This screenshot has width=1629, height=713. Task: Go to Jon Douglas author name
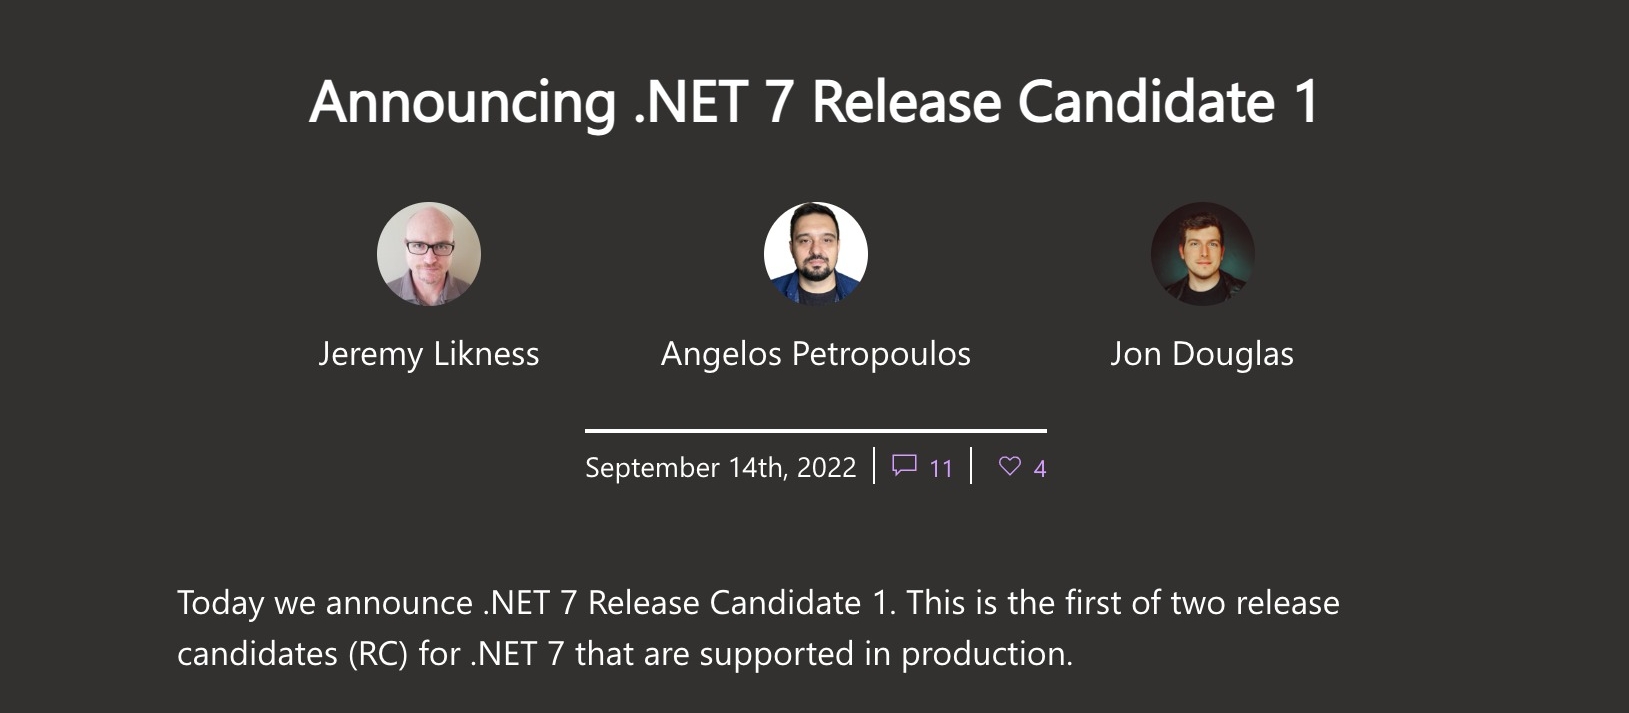coord(1202,354)
